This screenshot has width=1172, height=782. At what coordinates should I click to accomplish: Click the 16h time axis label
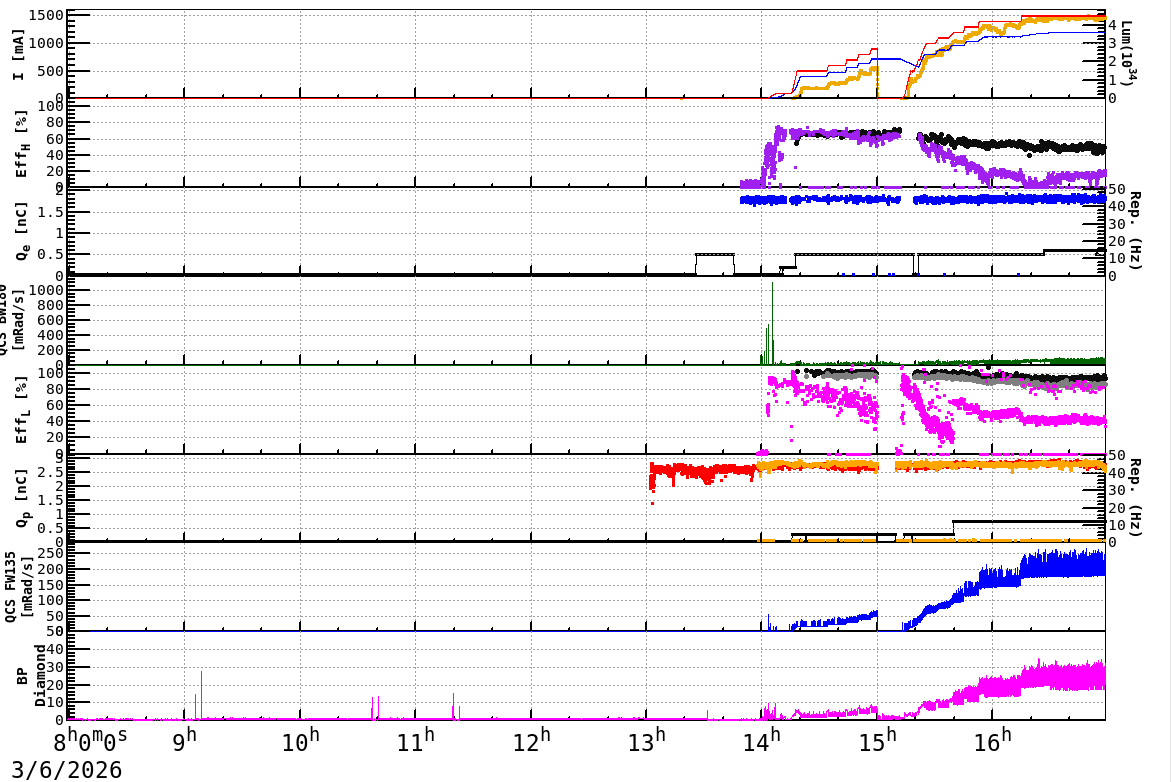pyautogui.click(x=993, y=740)
